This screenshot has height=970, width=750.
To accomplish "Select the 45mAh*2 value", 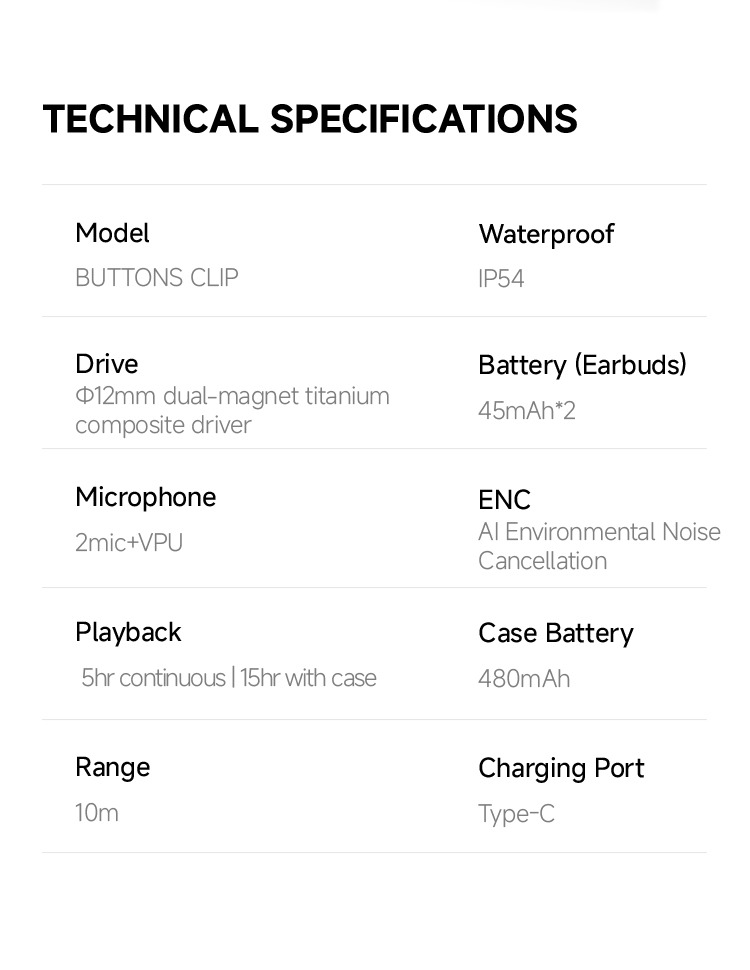I will pos(527,411).
